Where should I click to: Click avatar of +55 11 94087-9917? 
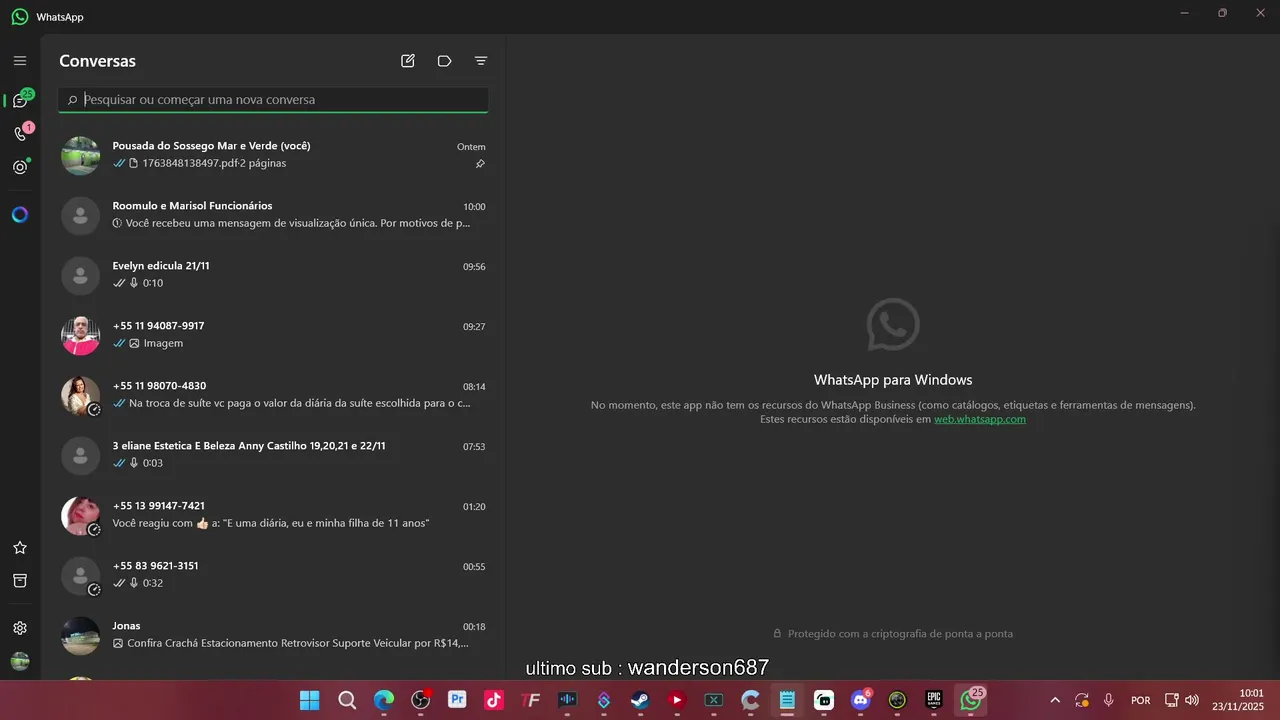click(x=81, y=336)
